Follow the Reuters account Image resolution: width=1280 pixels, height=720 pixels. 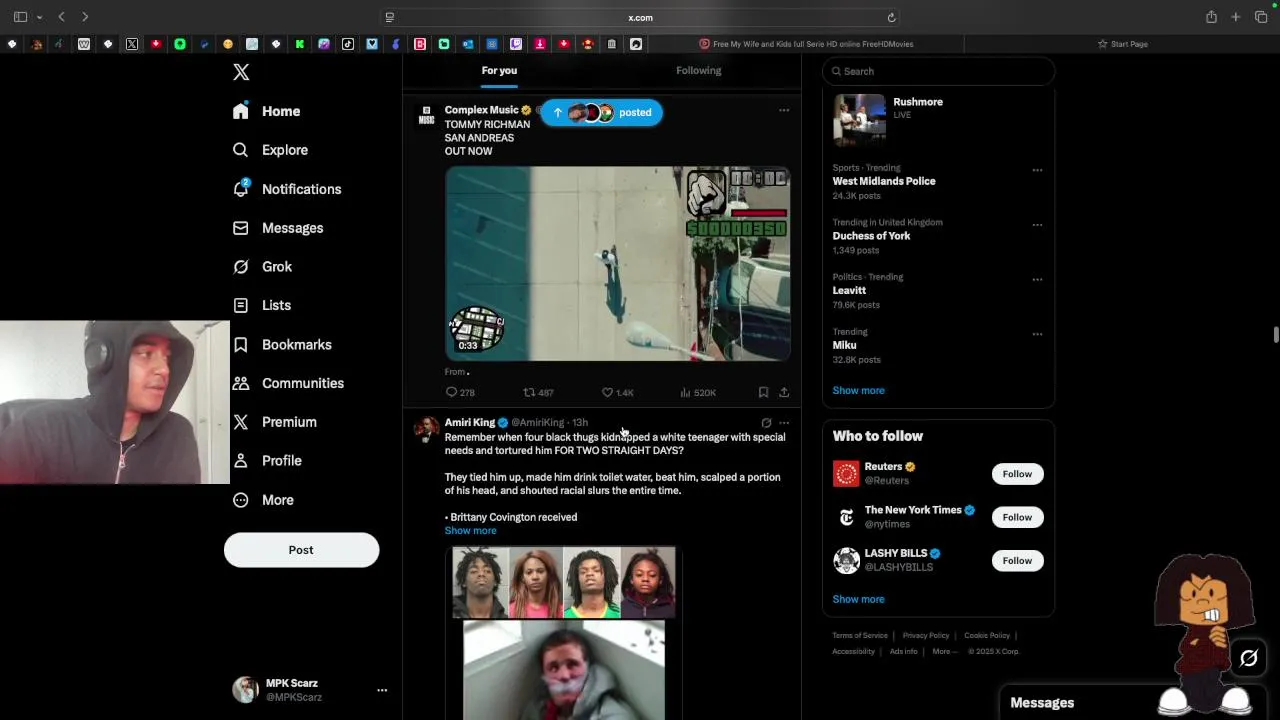click(1017, 474)
